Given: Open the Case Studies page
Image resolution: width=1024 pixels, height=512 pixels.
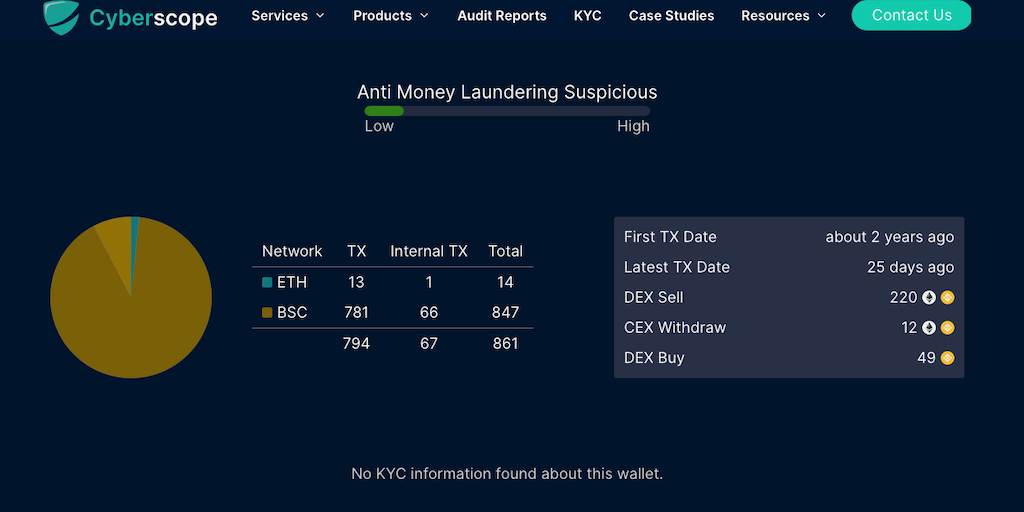Looking at the screenshot, I should (671, 16).
